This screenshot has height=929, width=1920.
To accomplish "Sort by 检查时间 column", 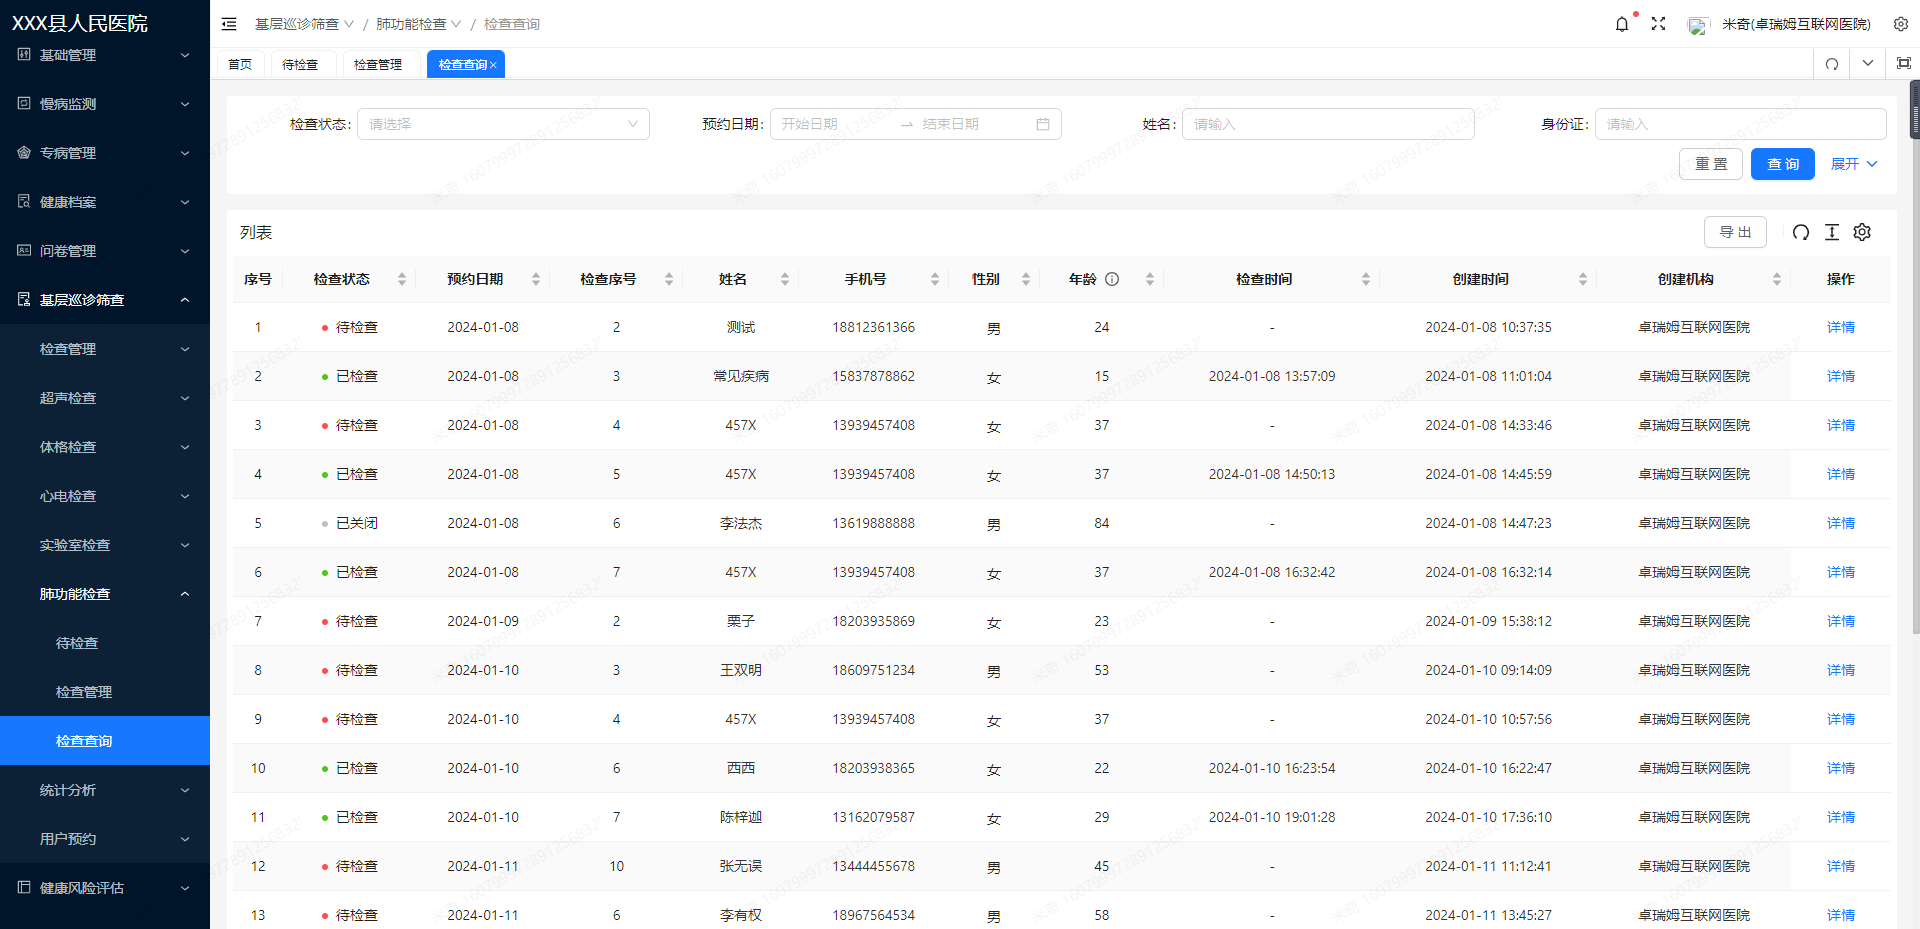I will tap(1366, 279).
